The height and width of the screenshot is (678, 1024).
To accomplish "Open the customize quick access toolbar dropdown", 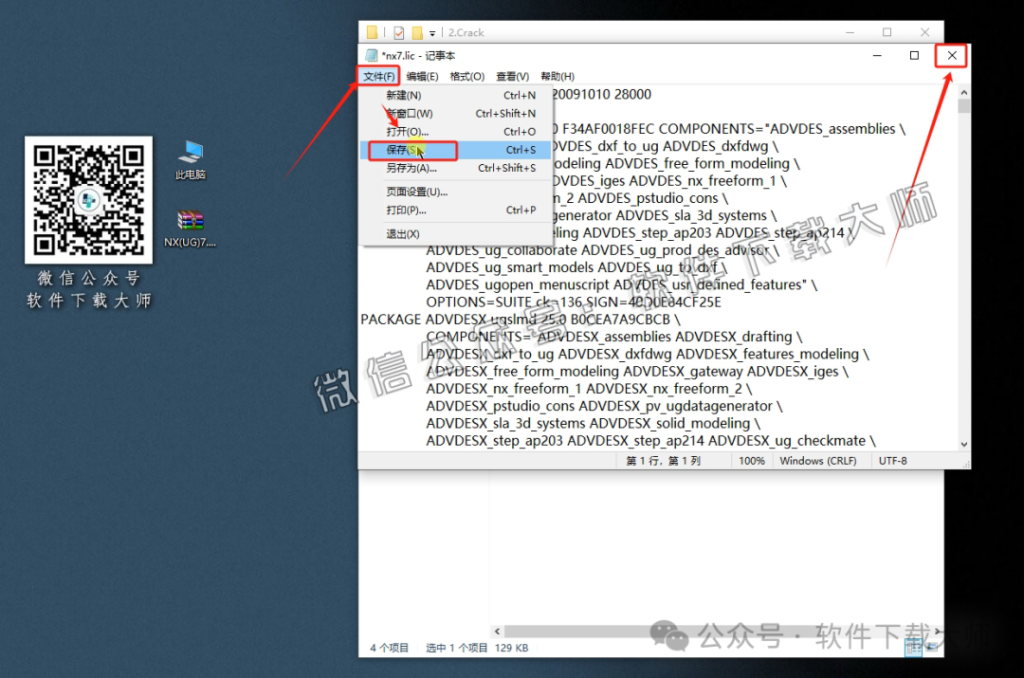I will 432,31.
